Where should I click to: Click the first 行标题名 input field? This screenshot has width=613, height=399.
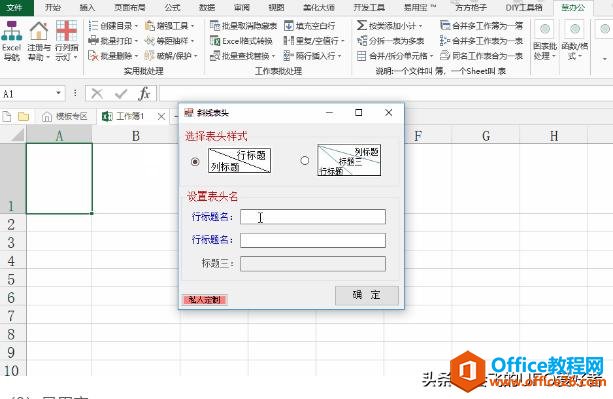(x=313, y=217)
